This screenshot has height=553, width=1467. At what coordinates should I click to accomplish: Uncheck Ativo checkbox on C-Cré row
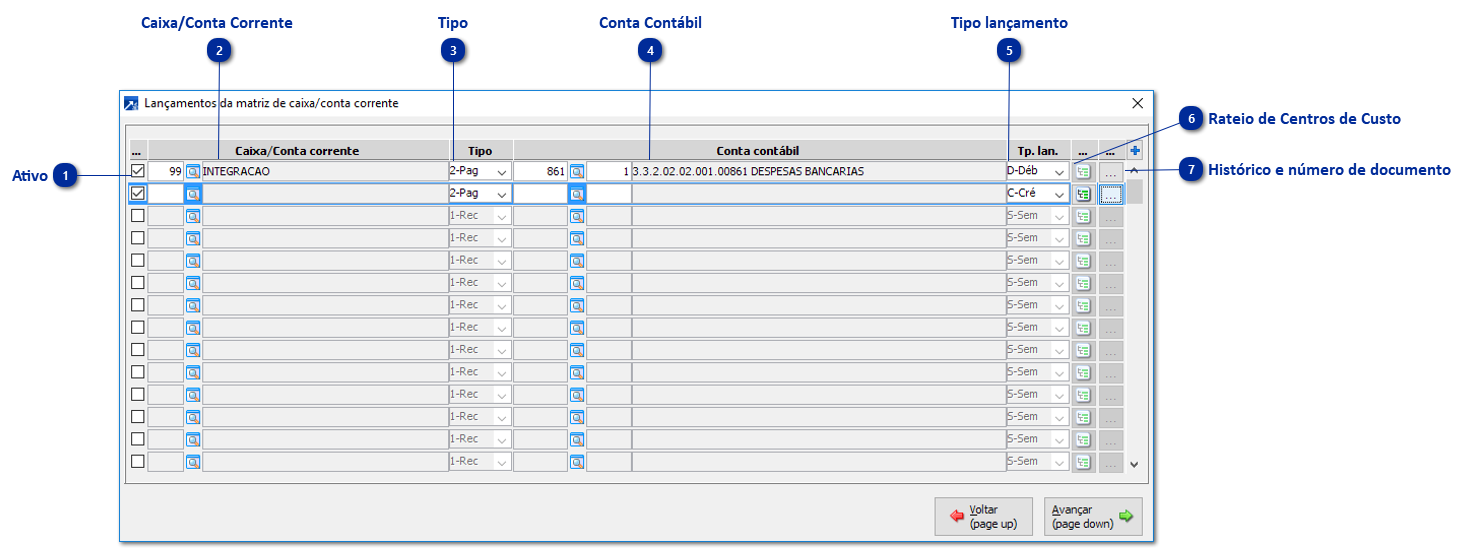pos(138,193)
